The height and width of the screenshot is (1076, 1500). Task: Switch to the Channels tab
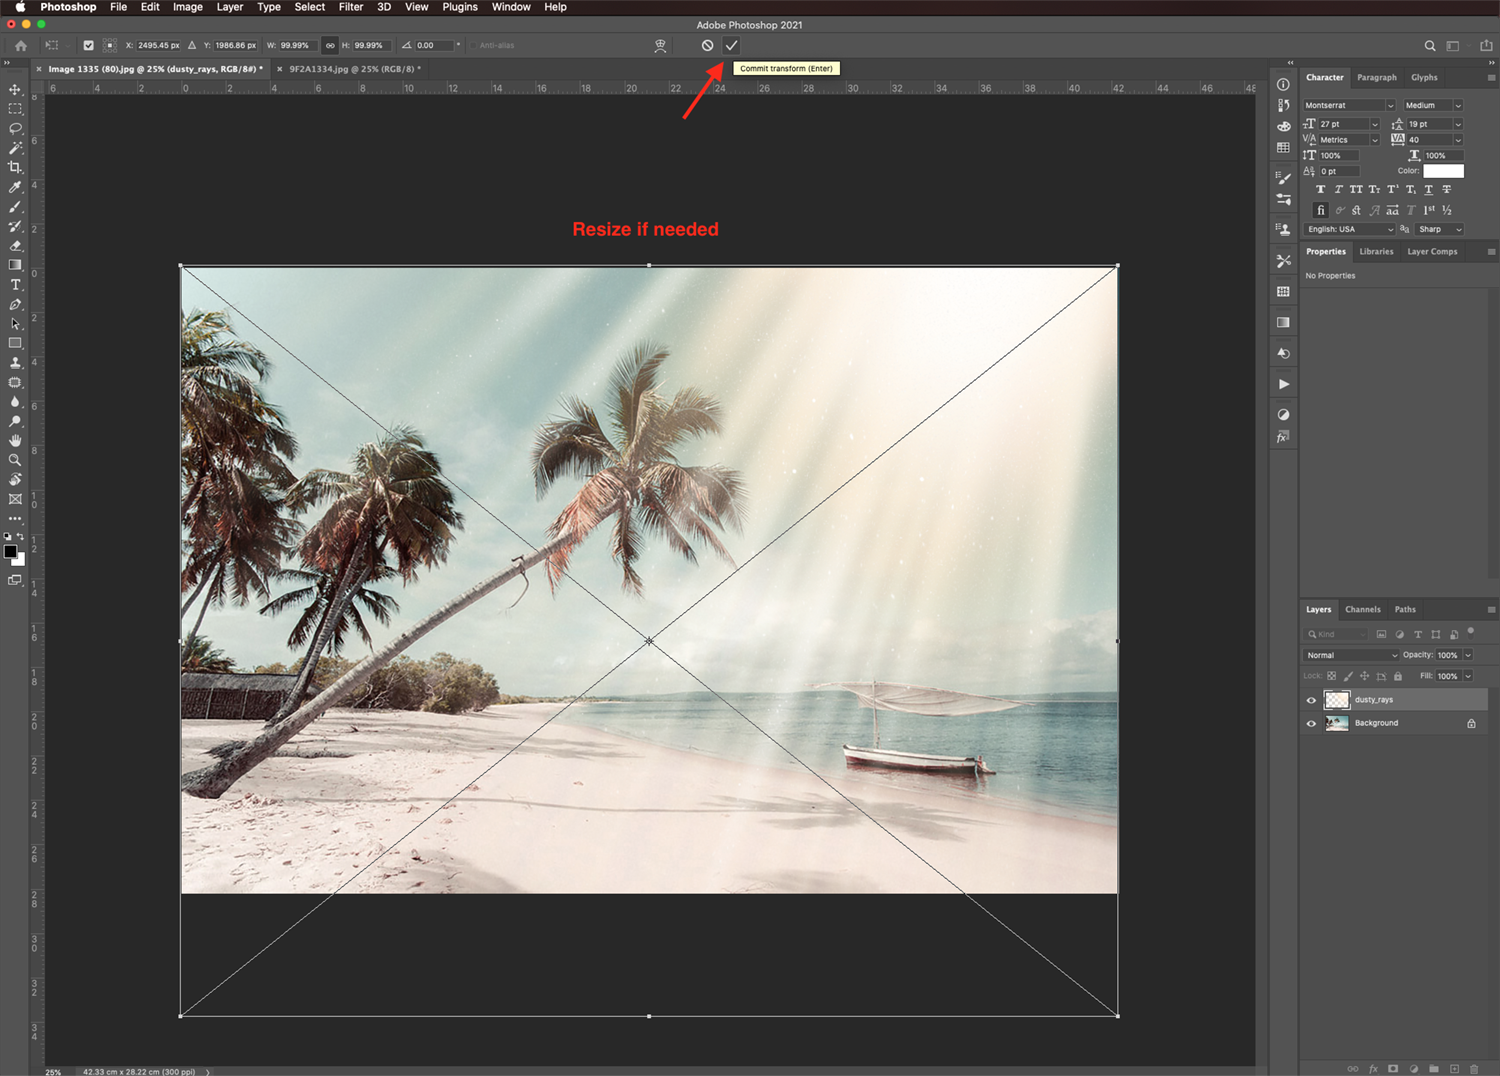click(x=1362, y=609)
